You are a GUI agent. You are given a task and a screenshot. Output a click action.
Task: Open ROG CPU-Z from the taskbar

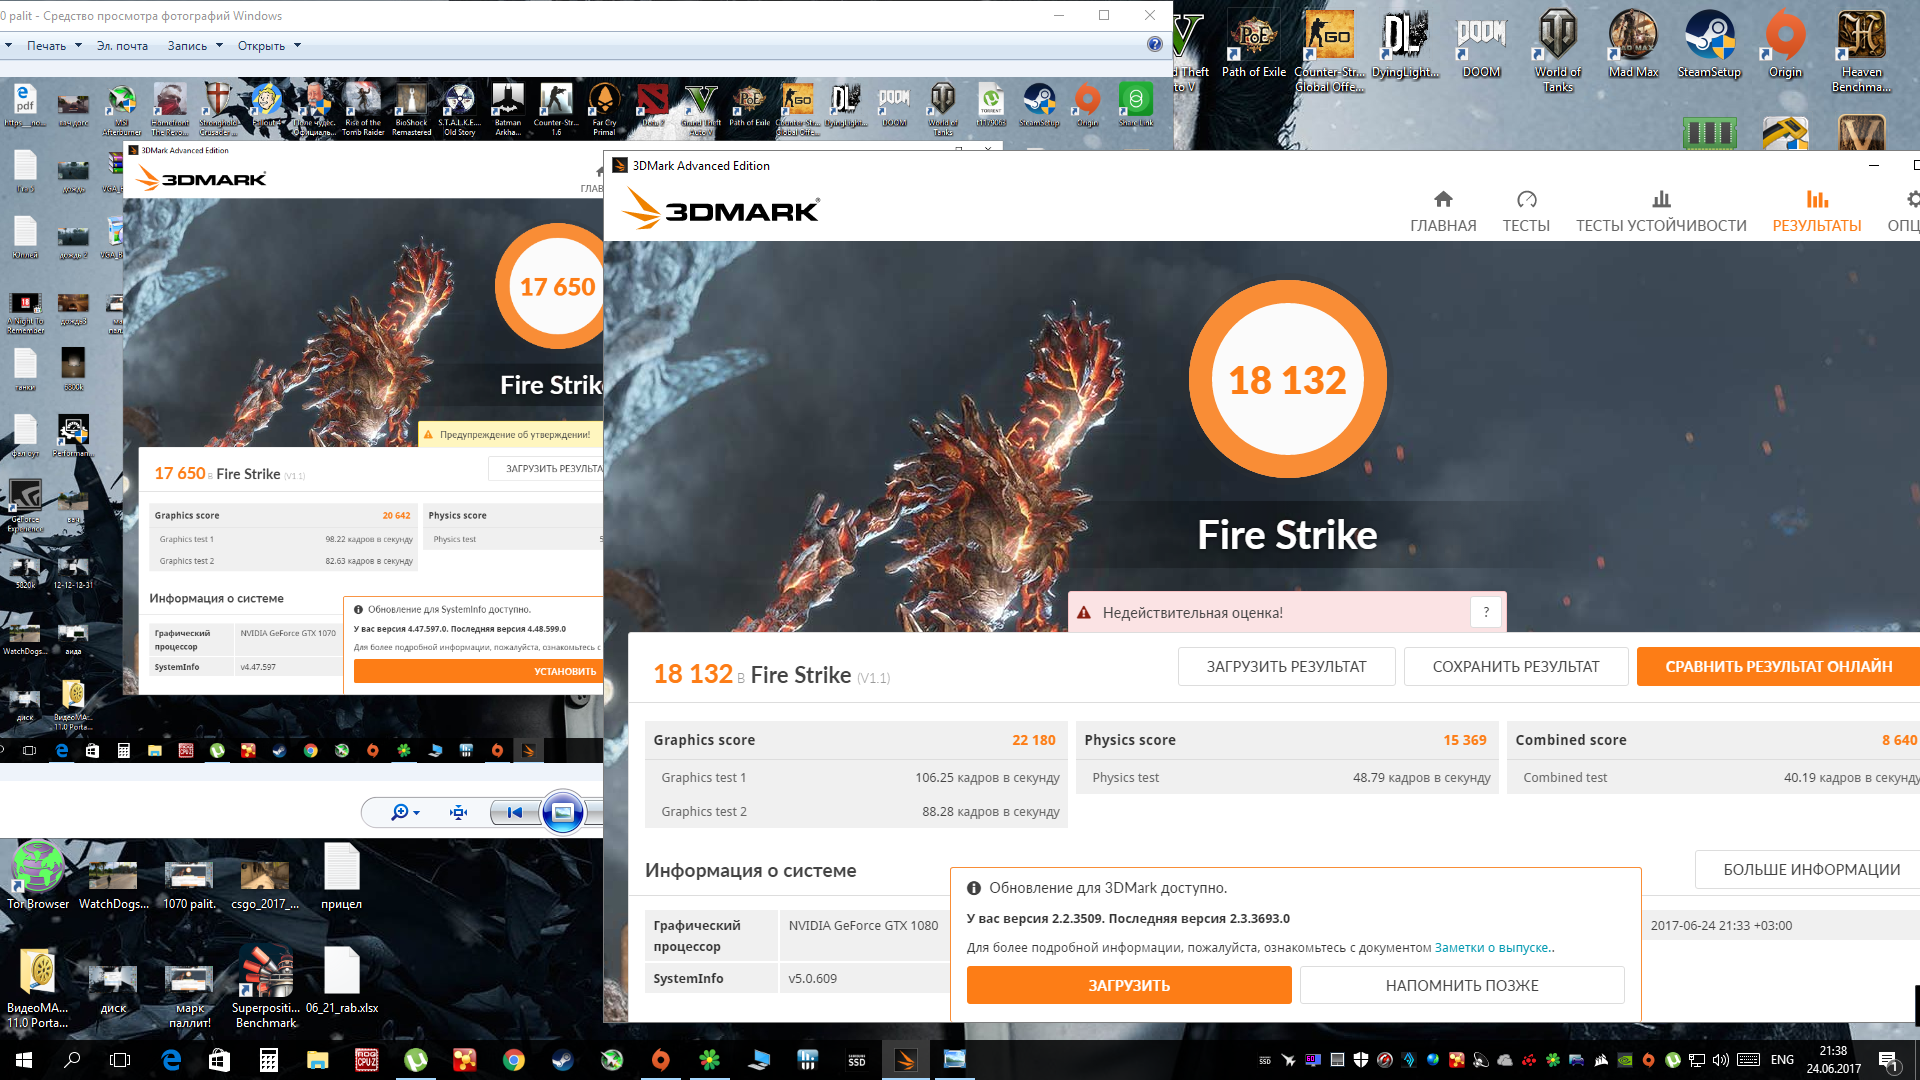pyautogui.click(x=367, y=1060)
